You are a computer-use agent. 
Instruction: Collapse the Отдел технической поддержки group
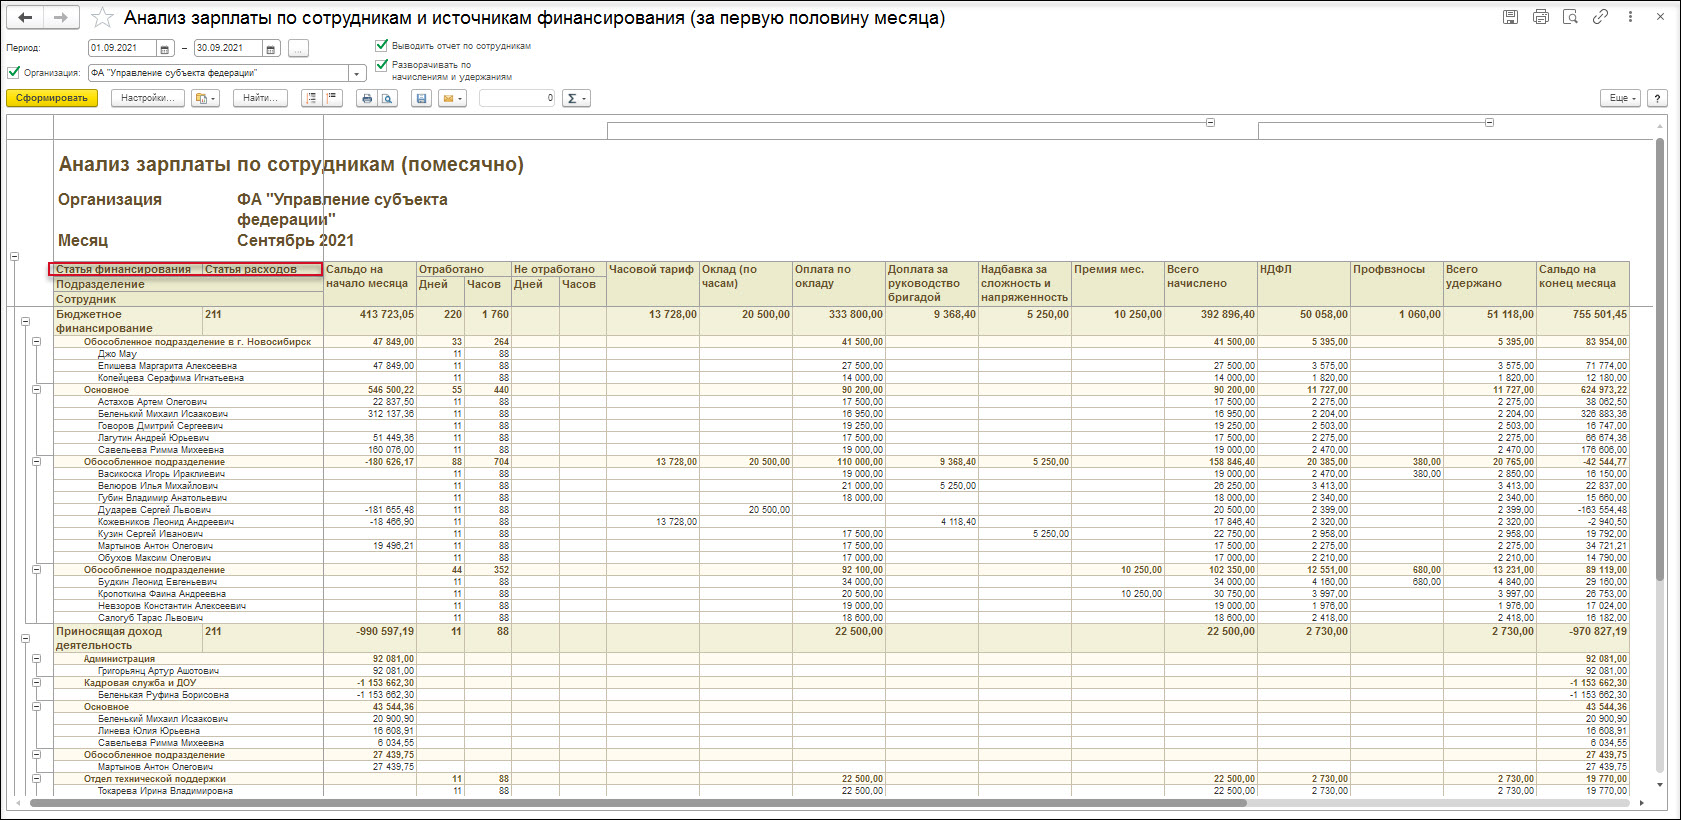coord(36,779)
